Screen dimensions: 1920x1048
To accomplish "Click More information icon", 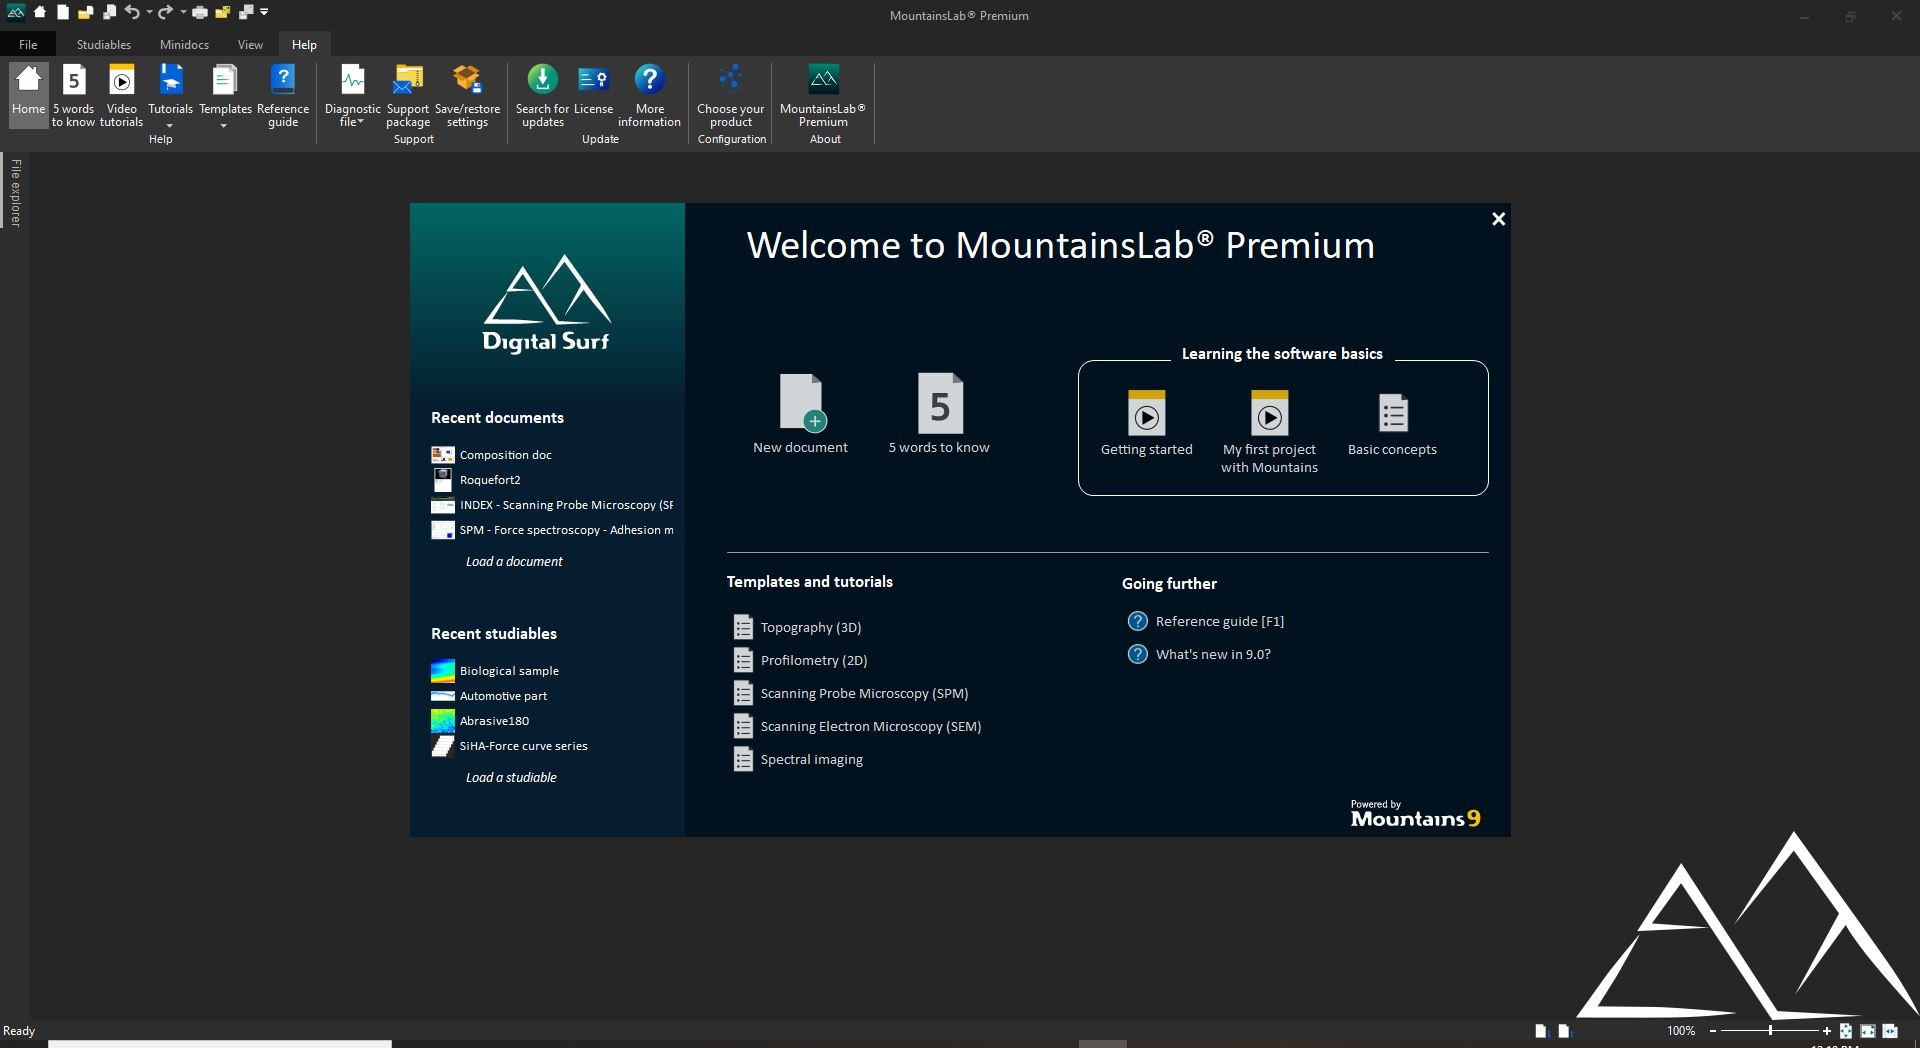I will pos(649,93).
